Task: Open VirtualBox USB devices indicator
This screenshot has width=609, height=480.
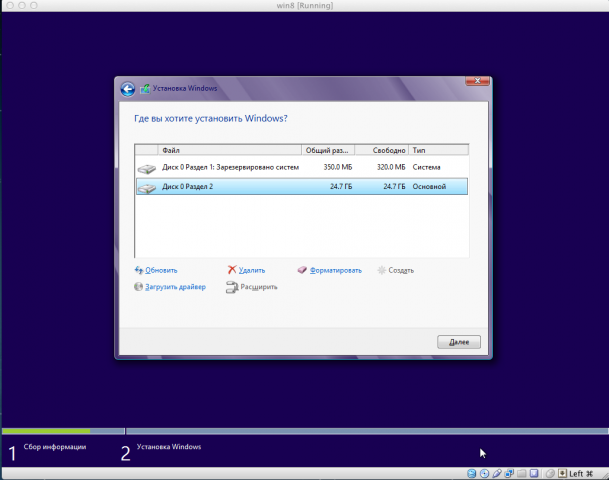Action: click(x=497, y=473)
